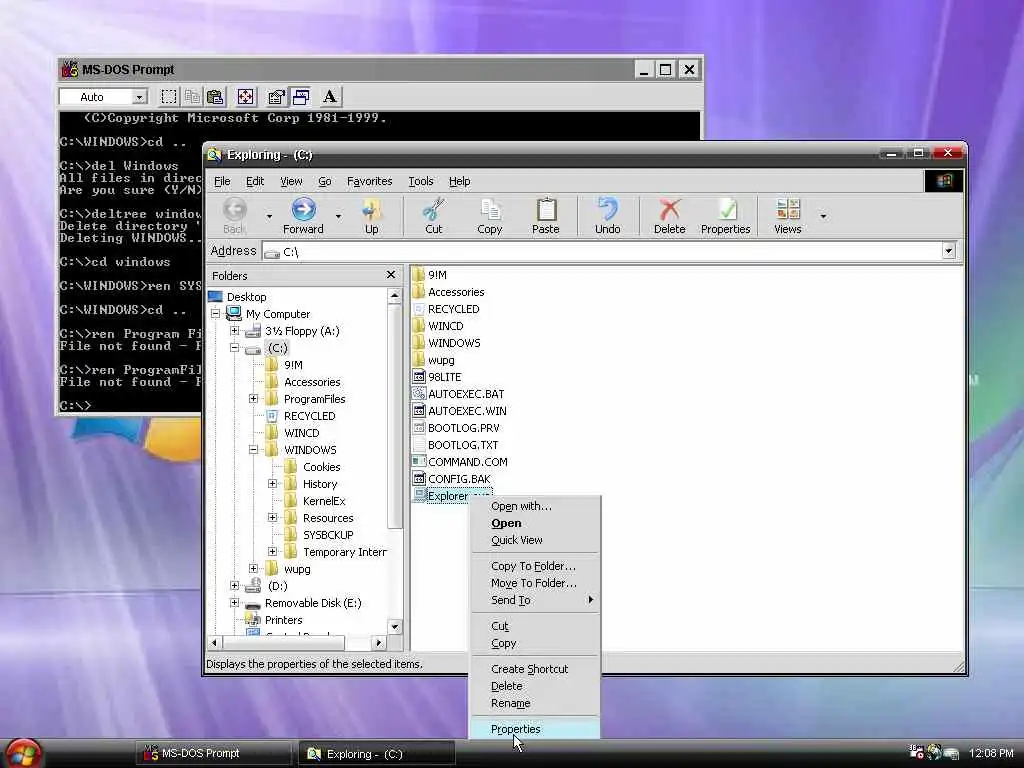The image size is (1024, 768).
Task: Toggle Full screen icon in MS-DOS Prompt
Action: (x=246, y=97)
